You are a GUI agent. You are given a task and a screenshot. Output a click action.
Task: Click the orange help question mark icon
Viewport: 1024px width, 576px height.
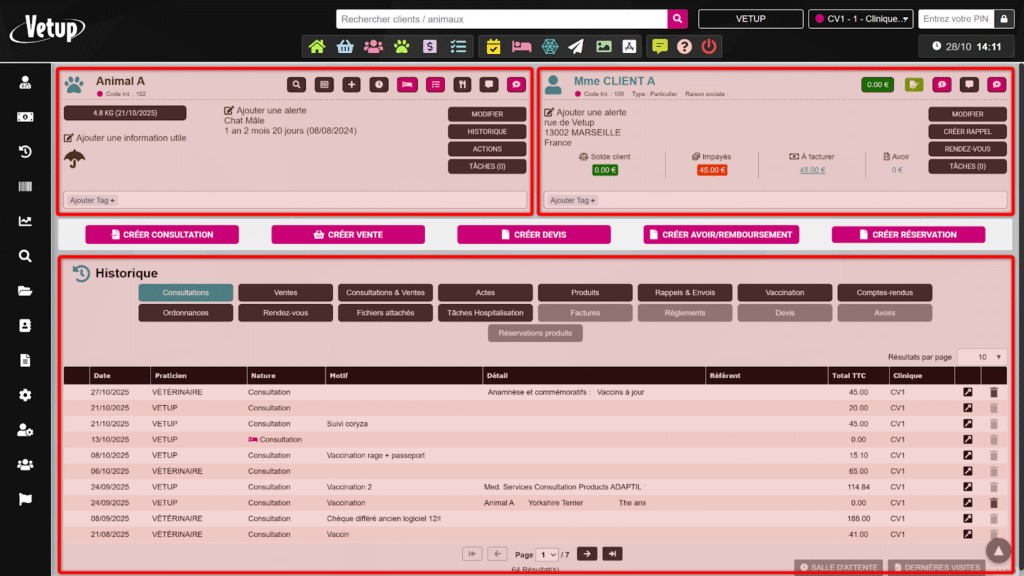tap(684, 46)
